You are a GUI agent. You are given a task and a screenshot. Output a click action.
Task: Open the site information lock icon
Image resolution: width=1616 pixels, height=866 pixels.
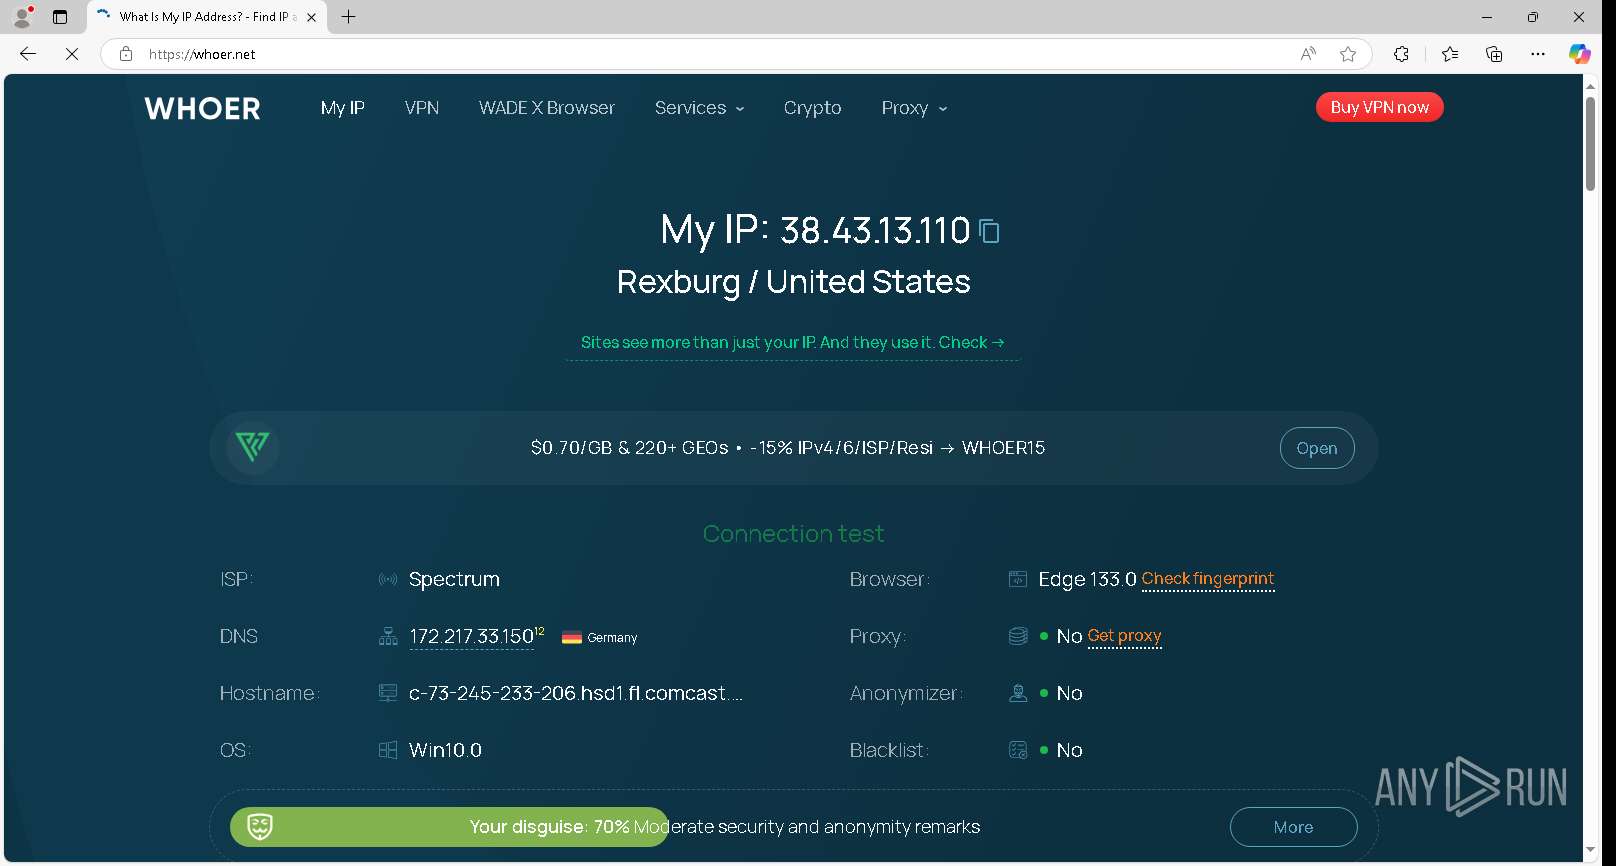coord(126,54)
